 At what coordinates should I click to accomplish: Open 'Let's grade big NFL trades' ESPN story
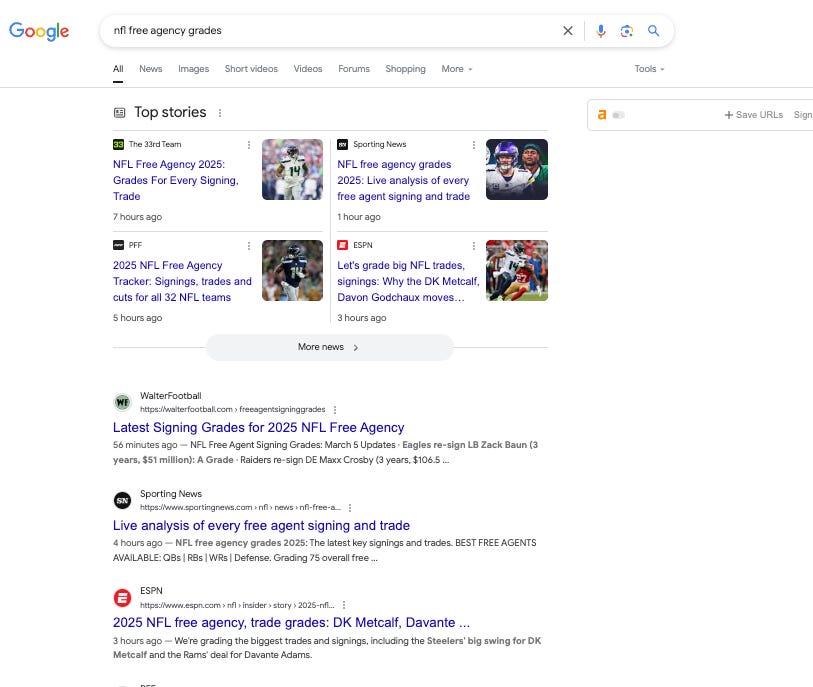tap(408, 281)
